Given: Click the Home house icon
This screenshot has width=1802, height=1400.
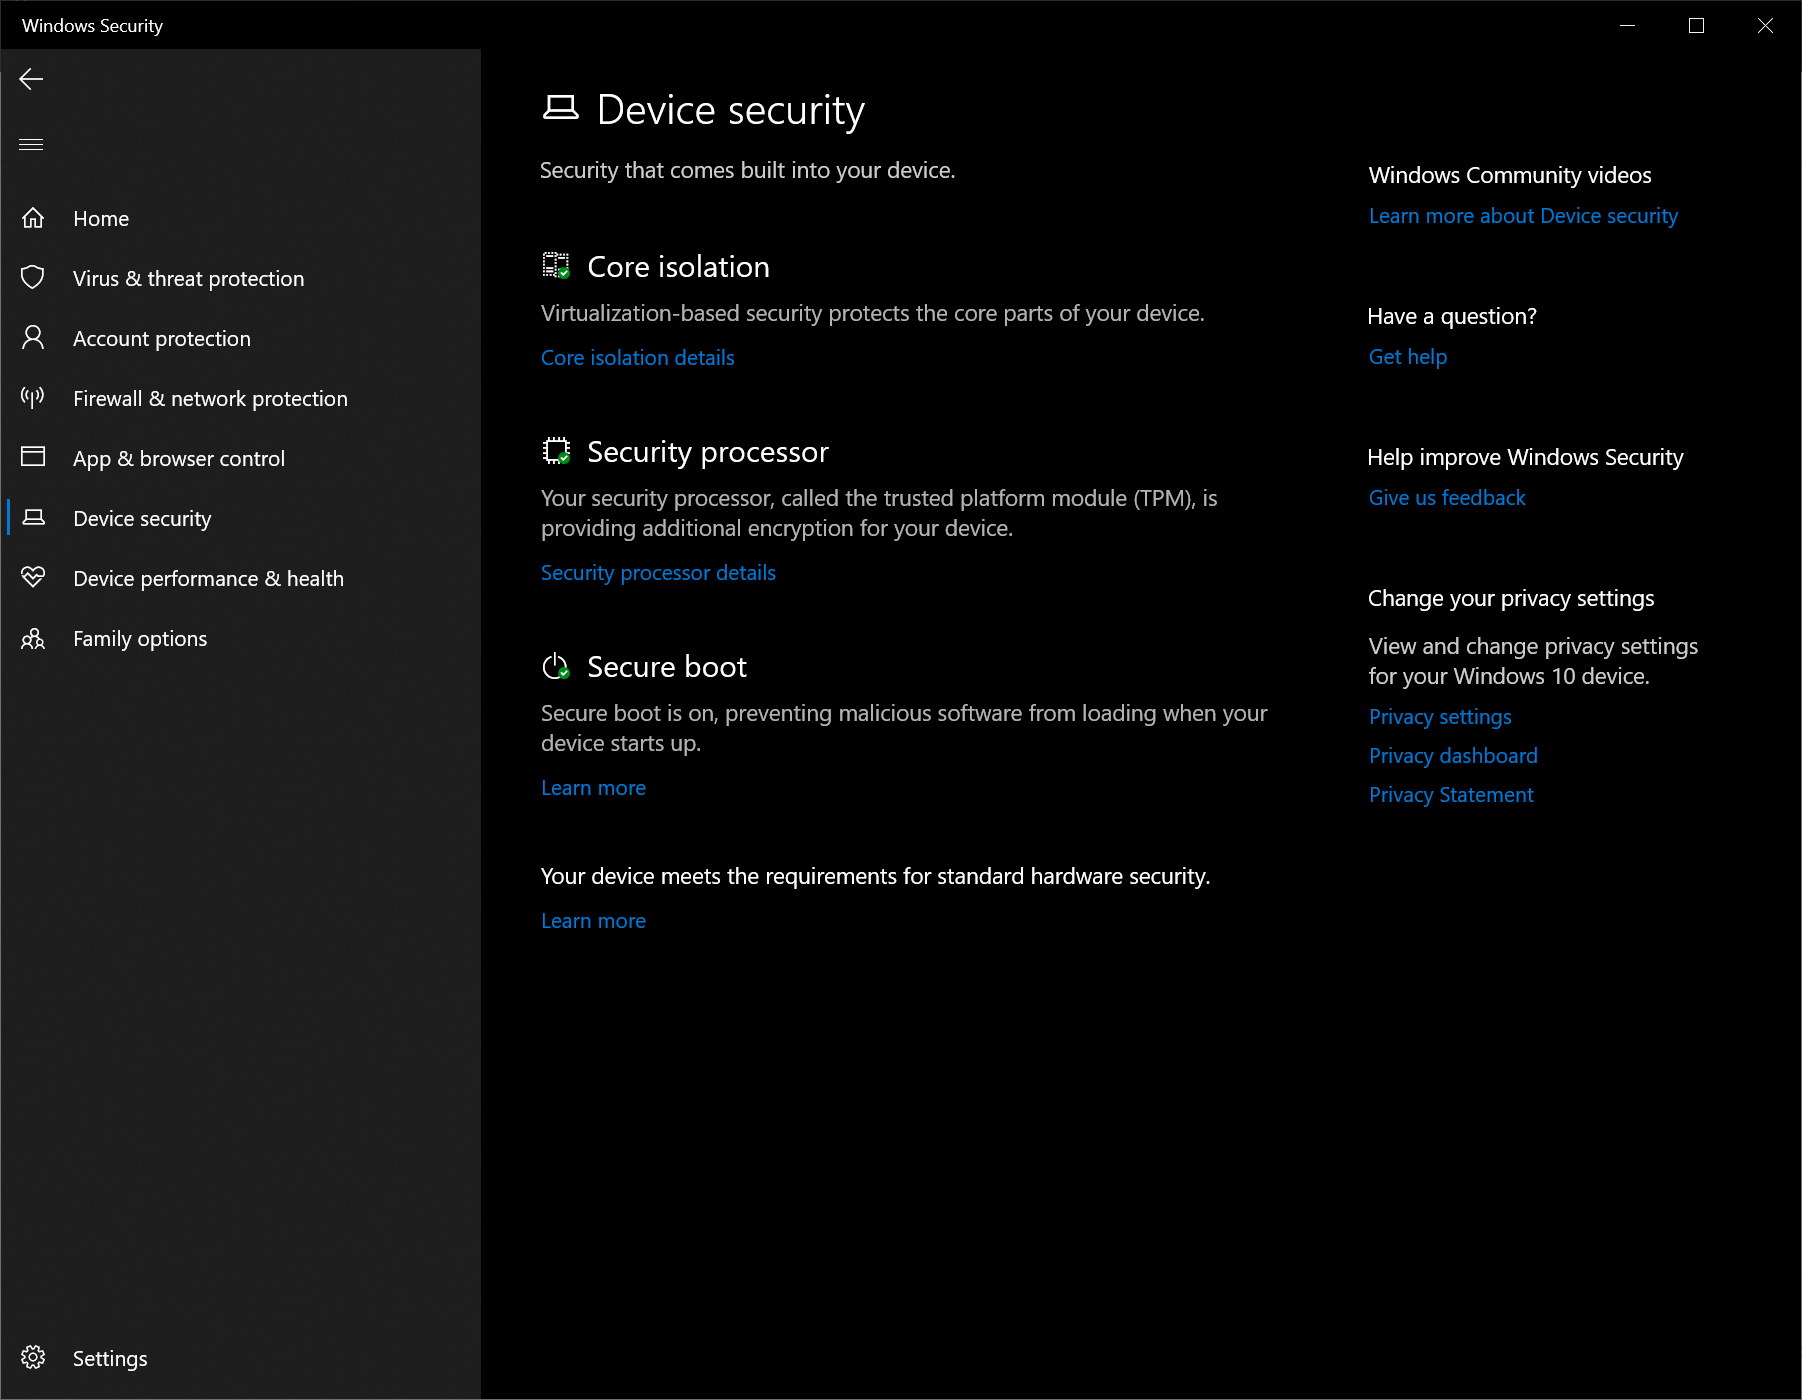Looking at the screenshot, I should click(x=33, y=218).
